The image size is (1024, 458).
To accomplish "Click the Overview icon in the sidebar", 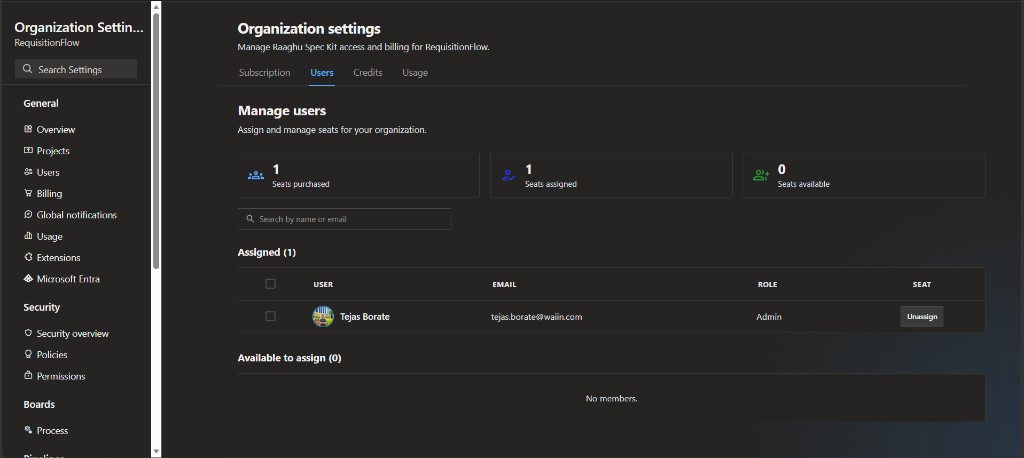I will point(28,129).
